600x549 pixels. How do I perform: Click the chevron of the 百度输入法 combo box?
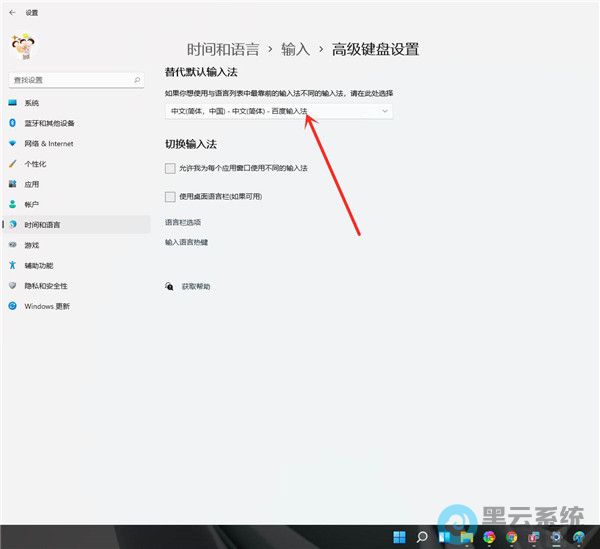(385, 111)
